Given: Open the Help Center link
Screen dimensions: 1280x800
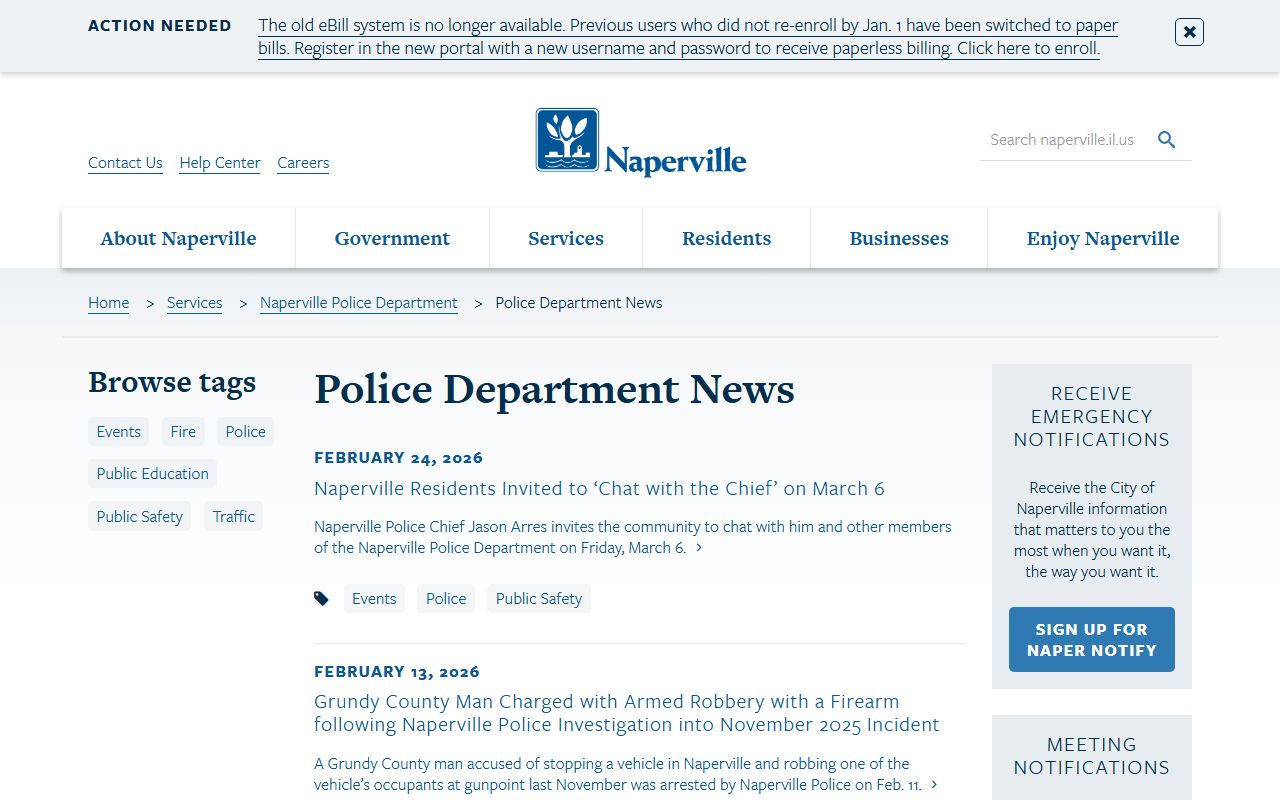Looking at the screenshot, I should 220,163.
